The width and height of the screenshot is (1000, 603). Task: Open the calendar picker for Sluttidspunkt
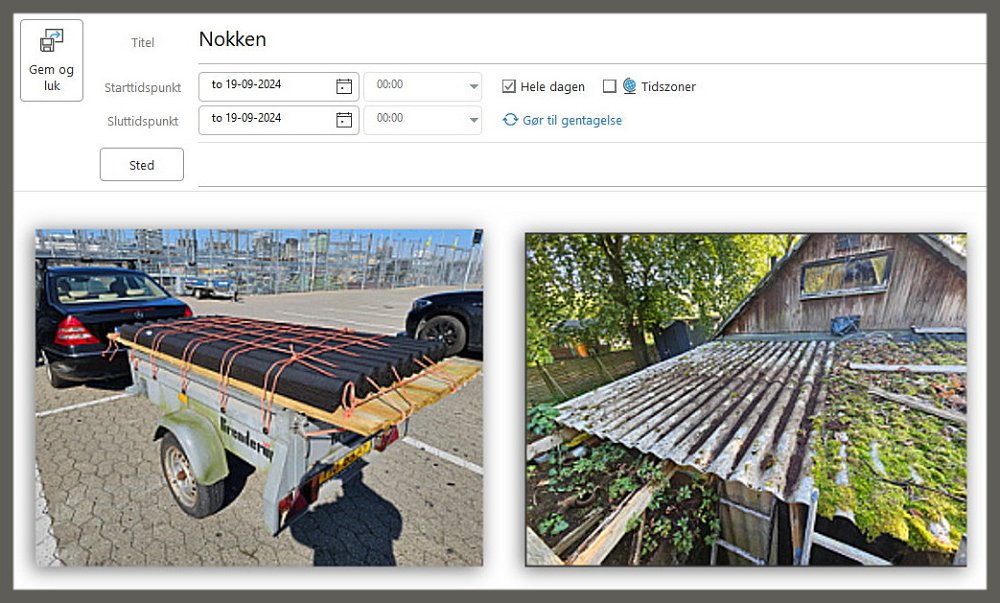coord(344,120)
